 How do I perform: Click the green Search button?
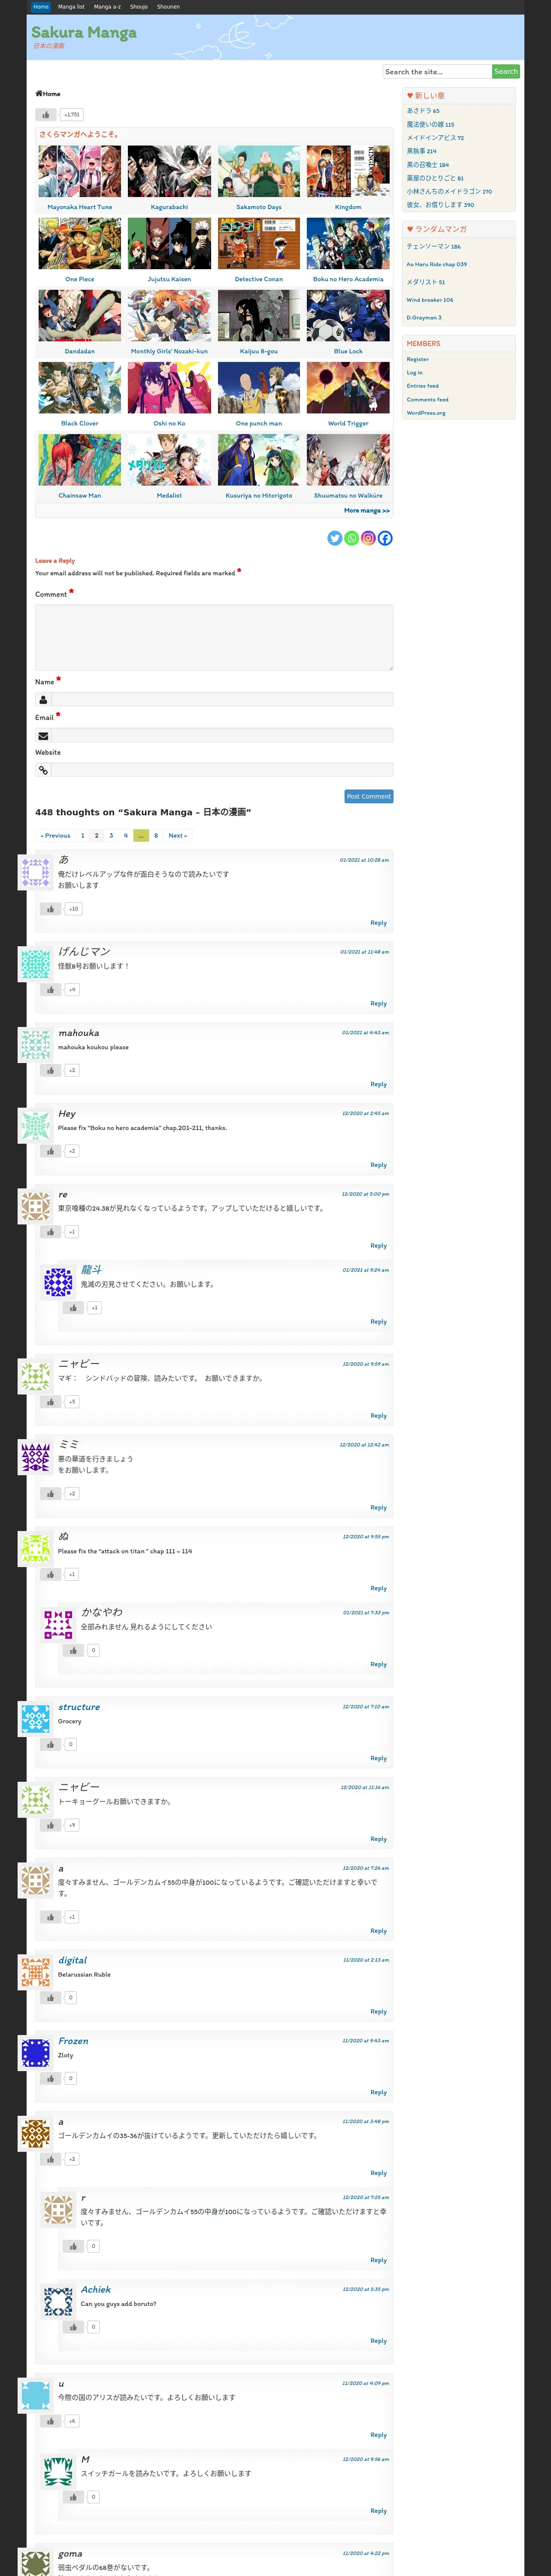coord(506,72)
